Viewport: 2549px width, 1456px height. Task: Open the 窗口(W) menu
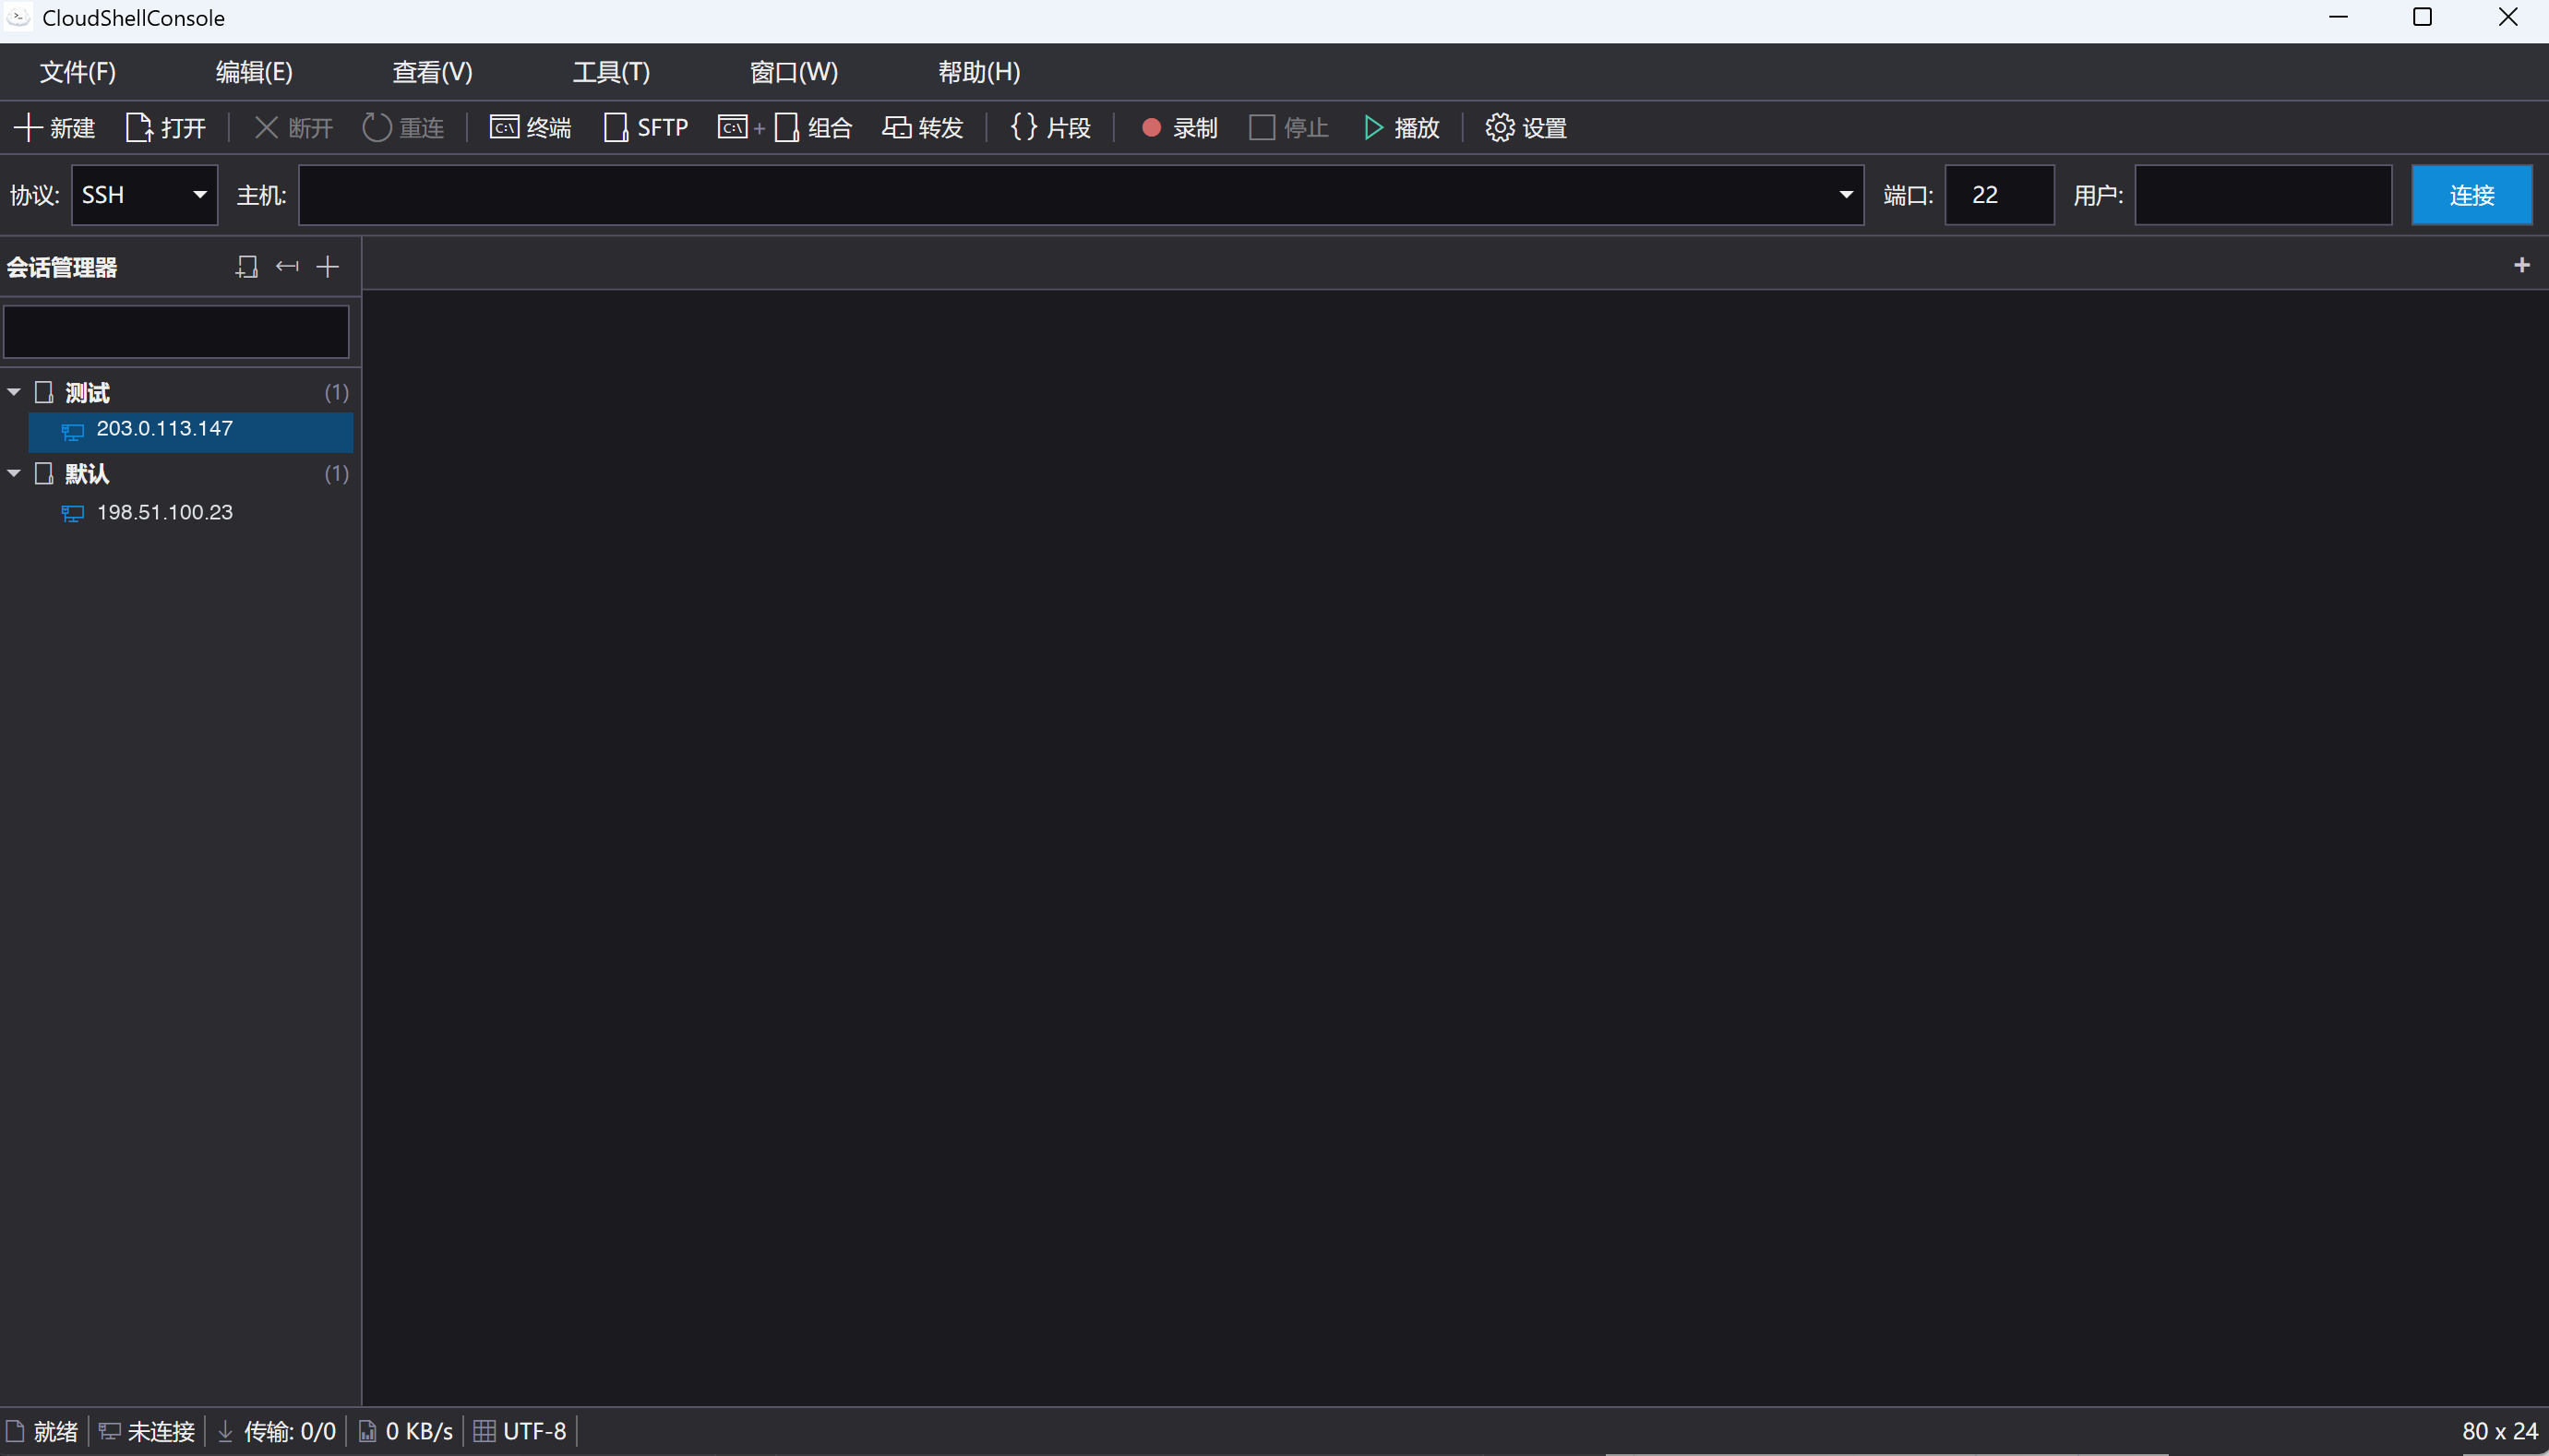(x=794, y=72)
